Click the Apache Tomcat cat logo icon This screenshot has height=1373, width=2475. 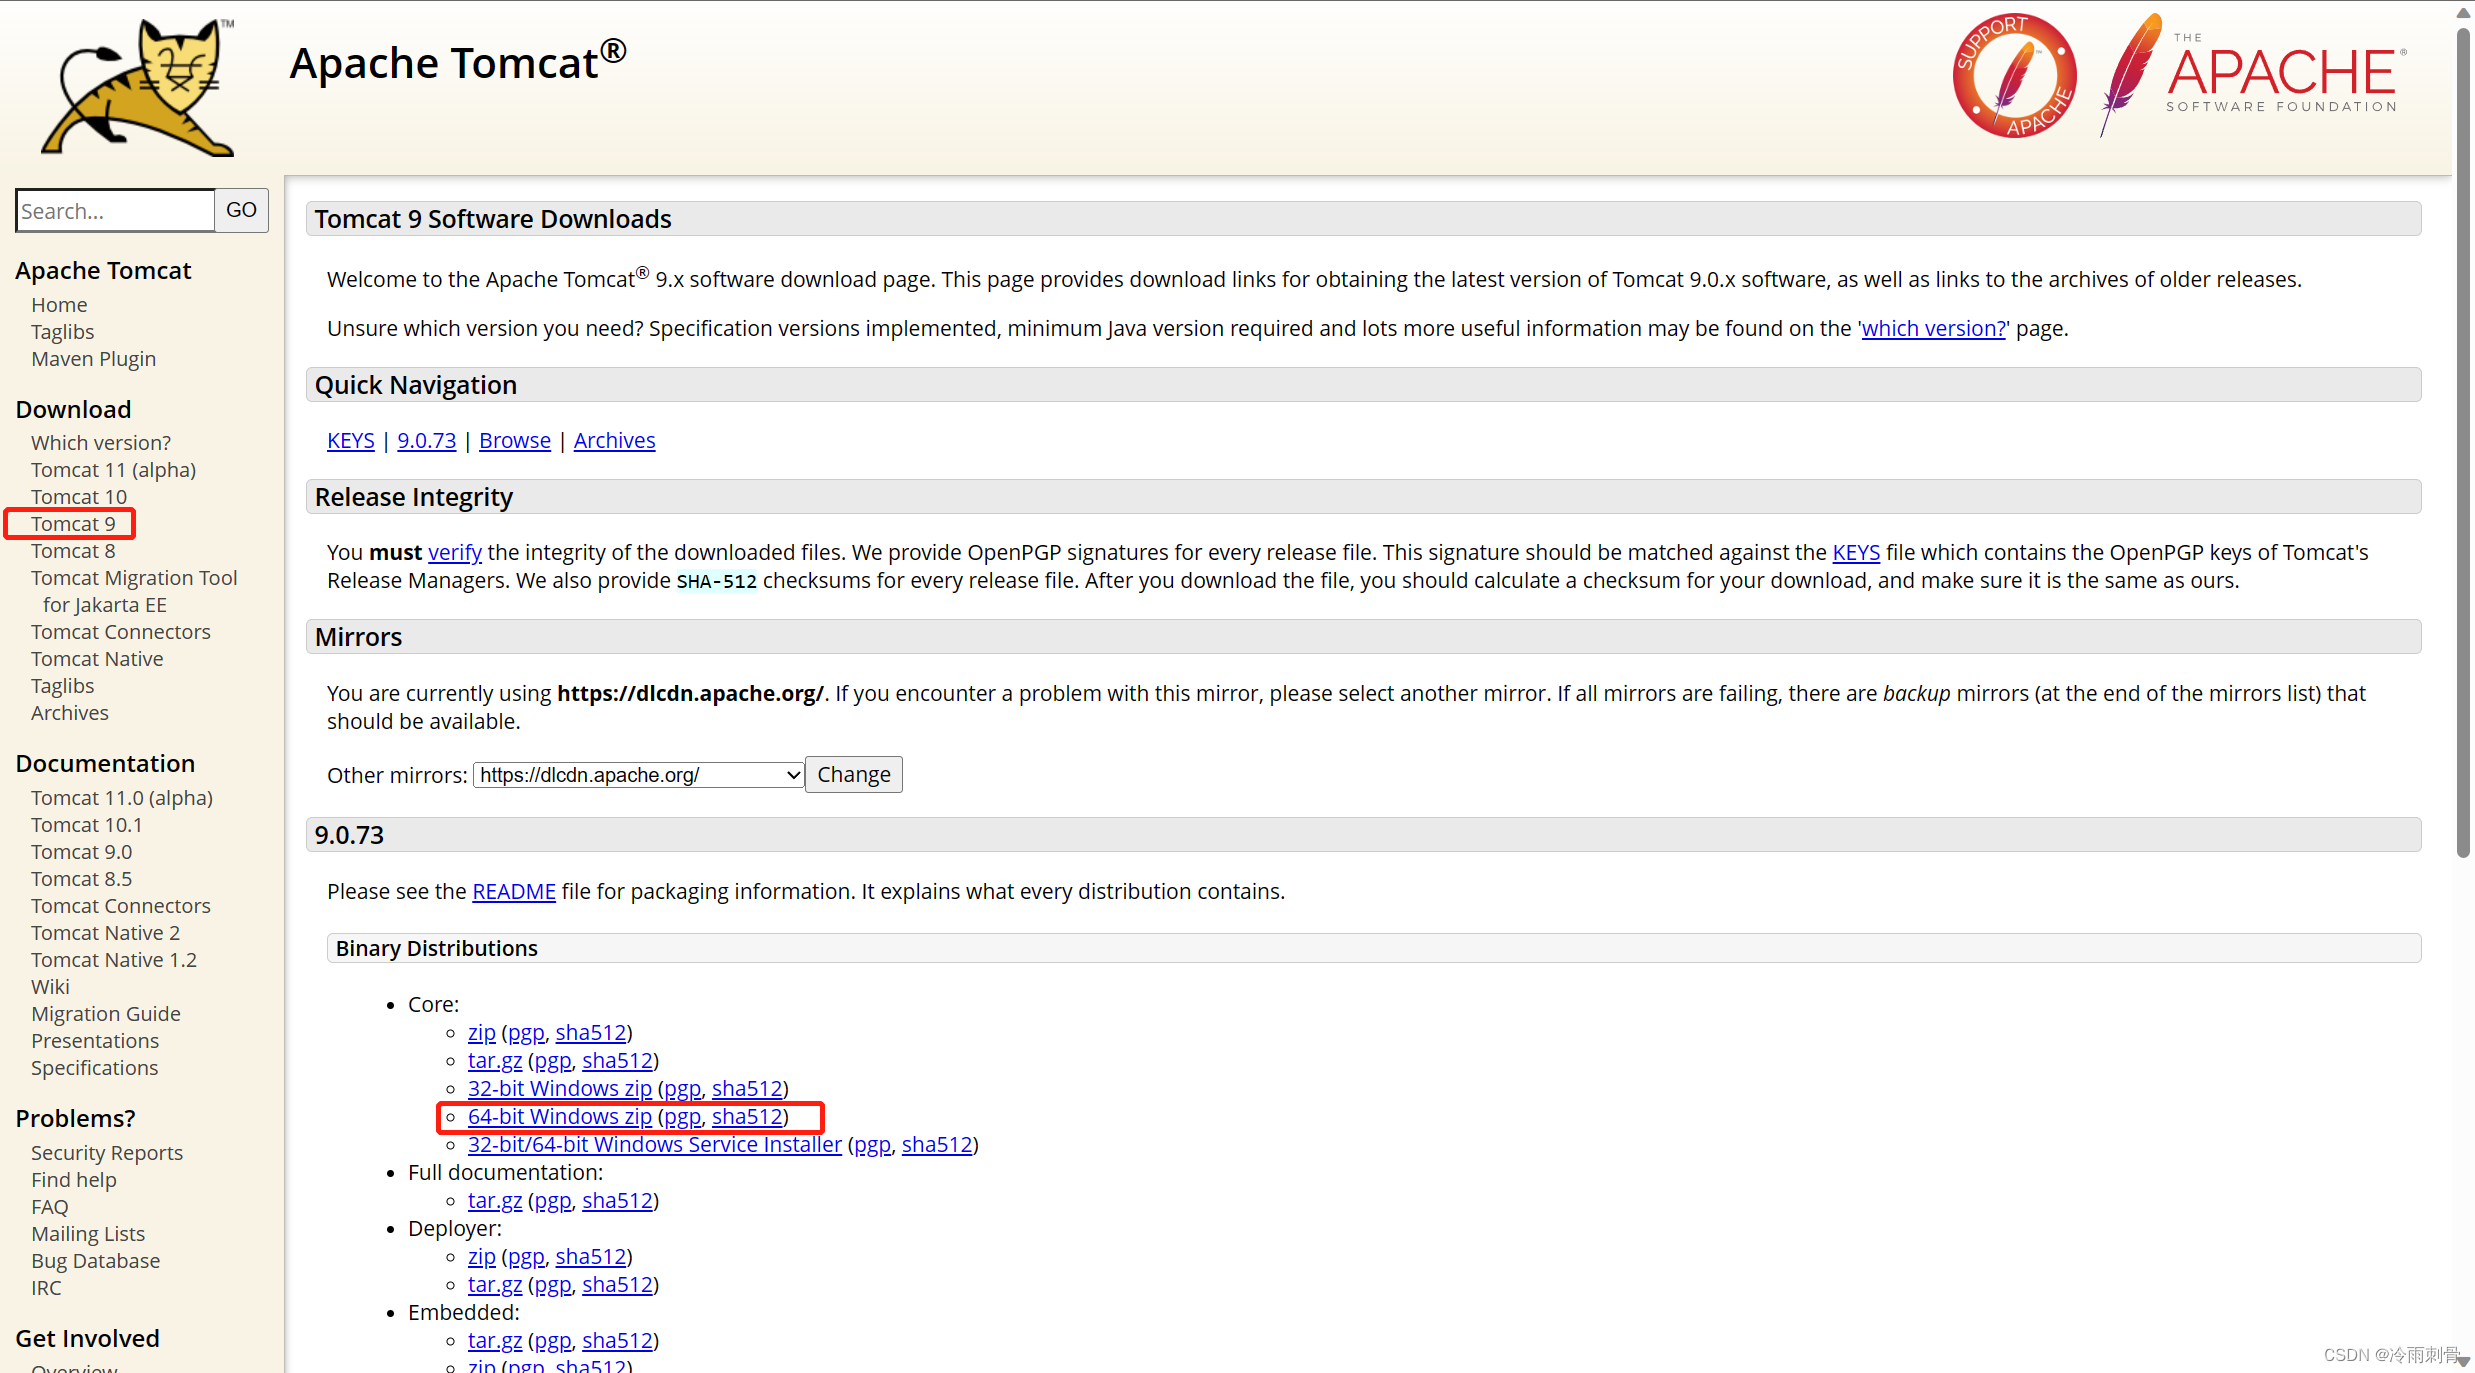pos(135,85)
